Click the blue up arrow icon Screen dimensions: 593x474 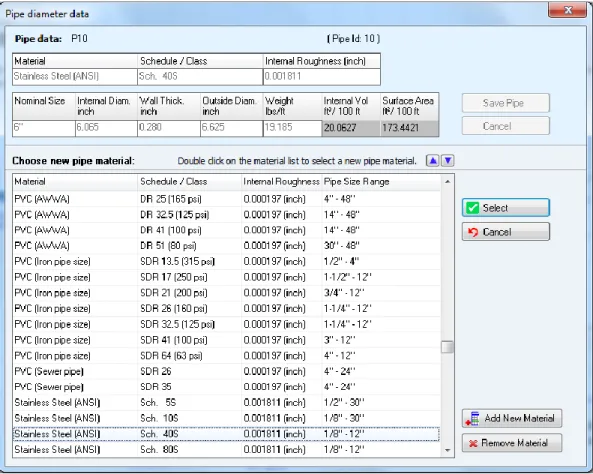coord(432,161)
